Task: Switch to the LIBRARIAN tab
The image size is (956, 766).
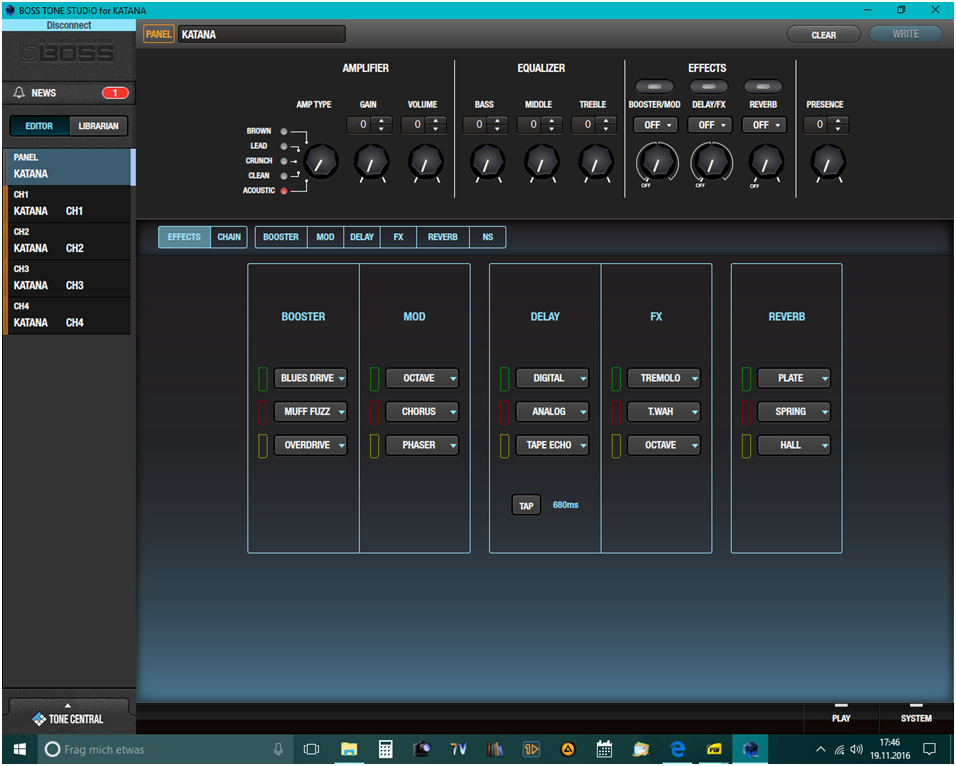Action: (x=98, y=126)
